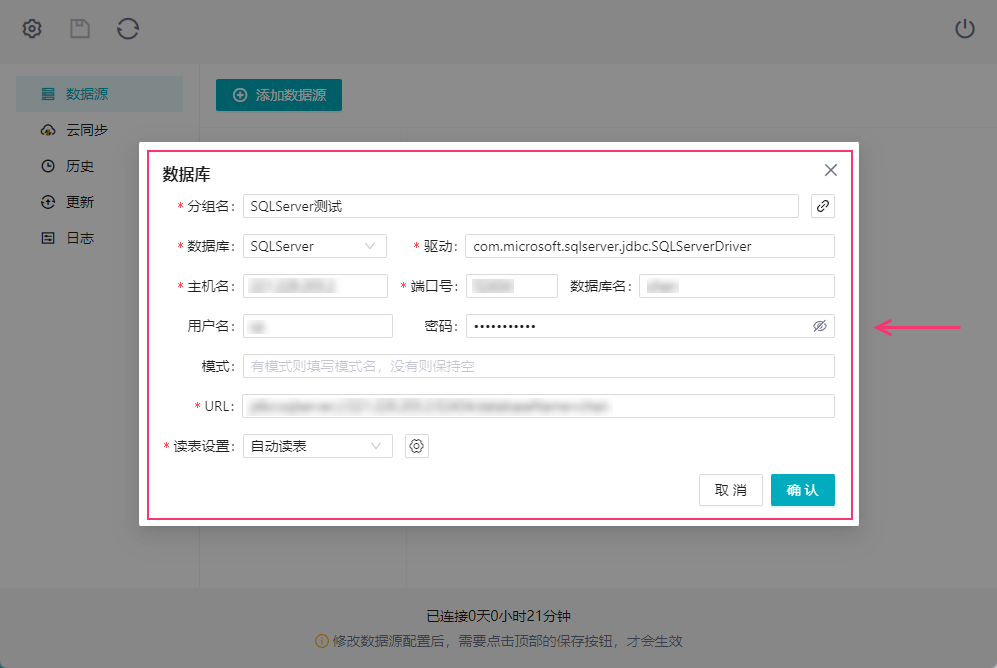
Task: Edit the 分组名 field containing SQLServer测试
Action: point(521,206)
